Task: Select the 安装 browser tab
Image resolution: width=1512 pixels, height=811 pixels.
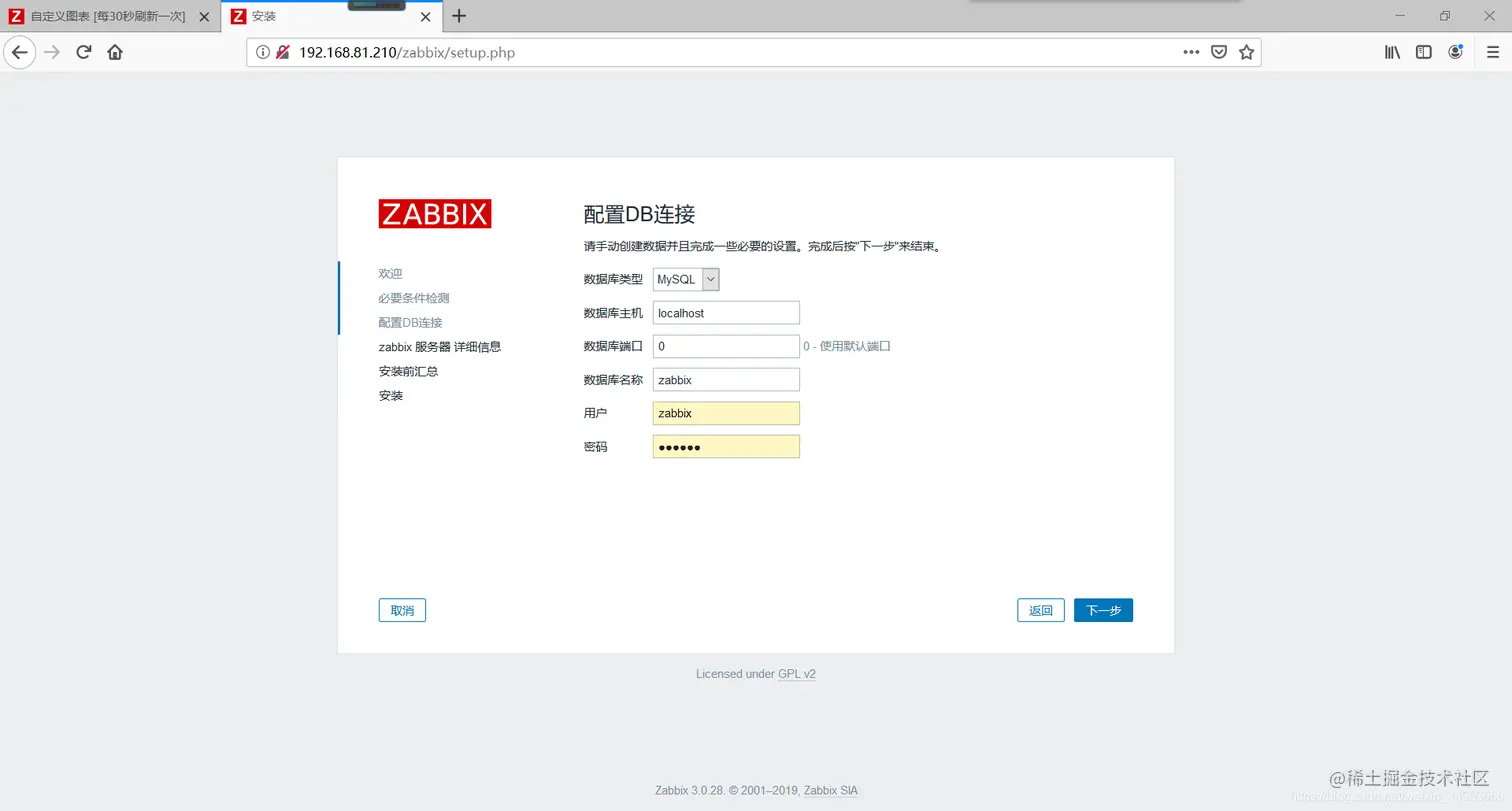Action: click(331, 16)
